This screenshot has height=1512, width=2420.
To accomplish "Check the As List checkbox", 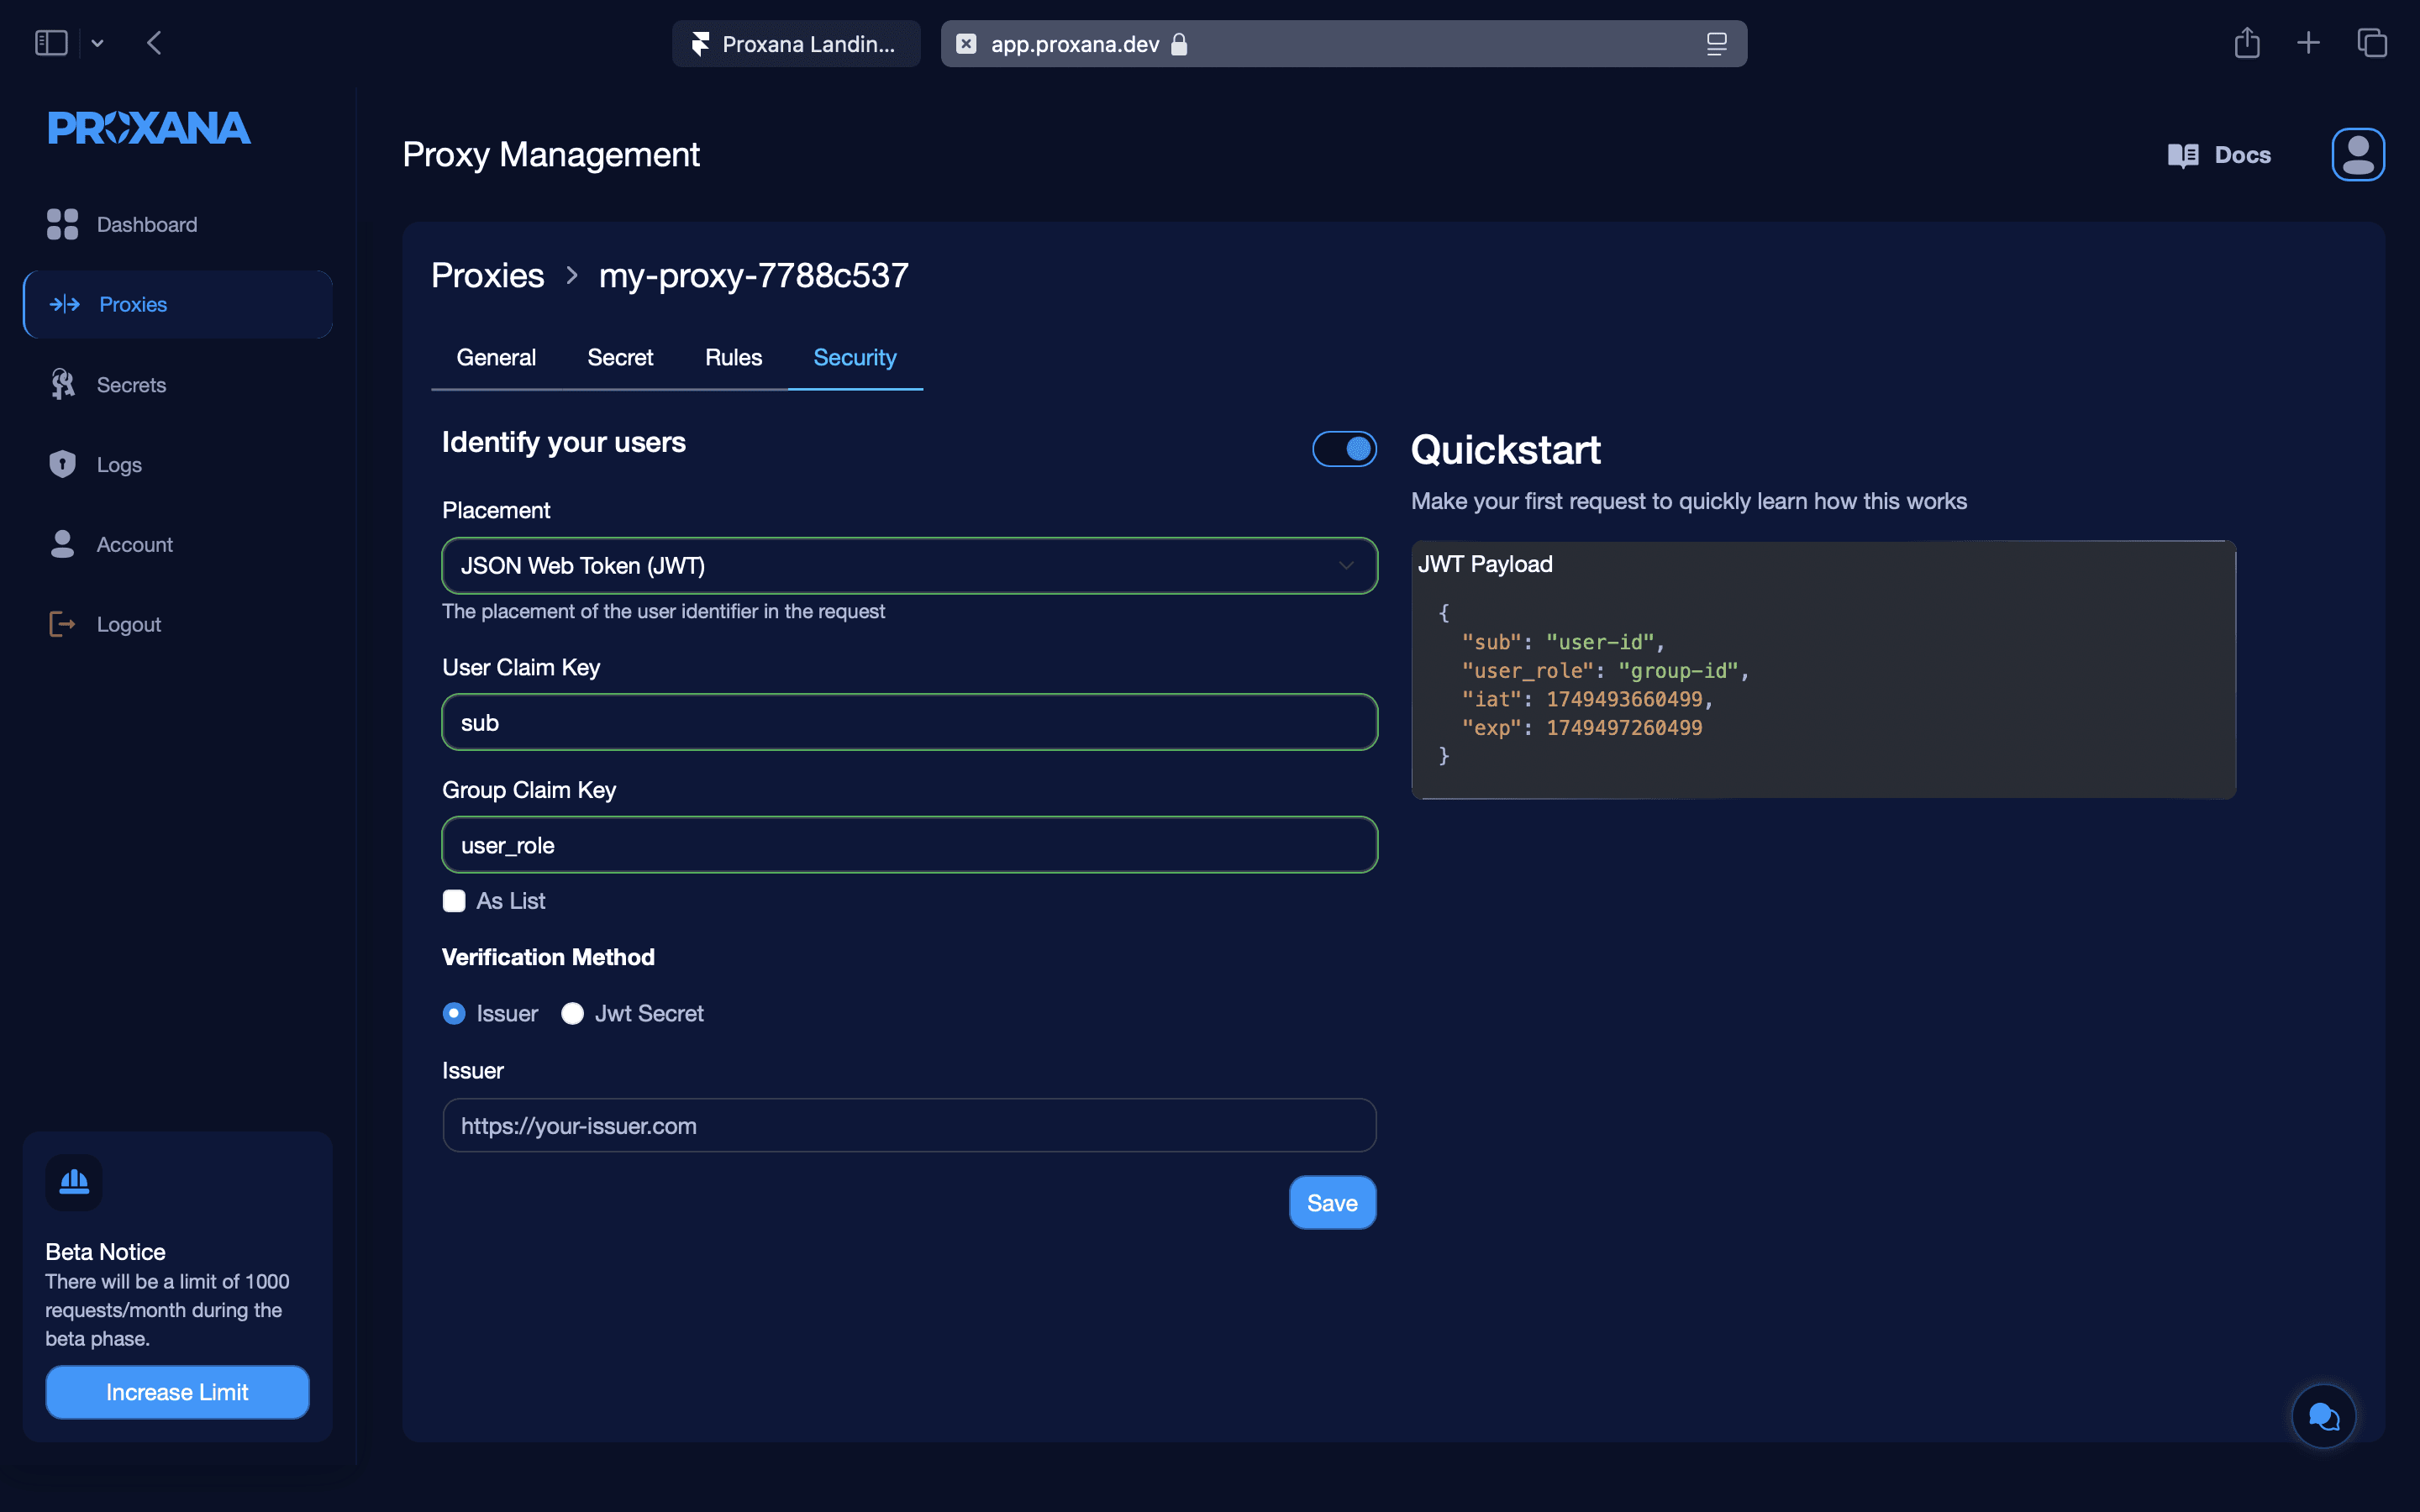I will click(x=454, y=901).
